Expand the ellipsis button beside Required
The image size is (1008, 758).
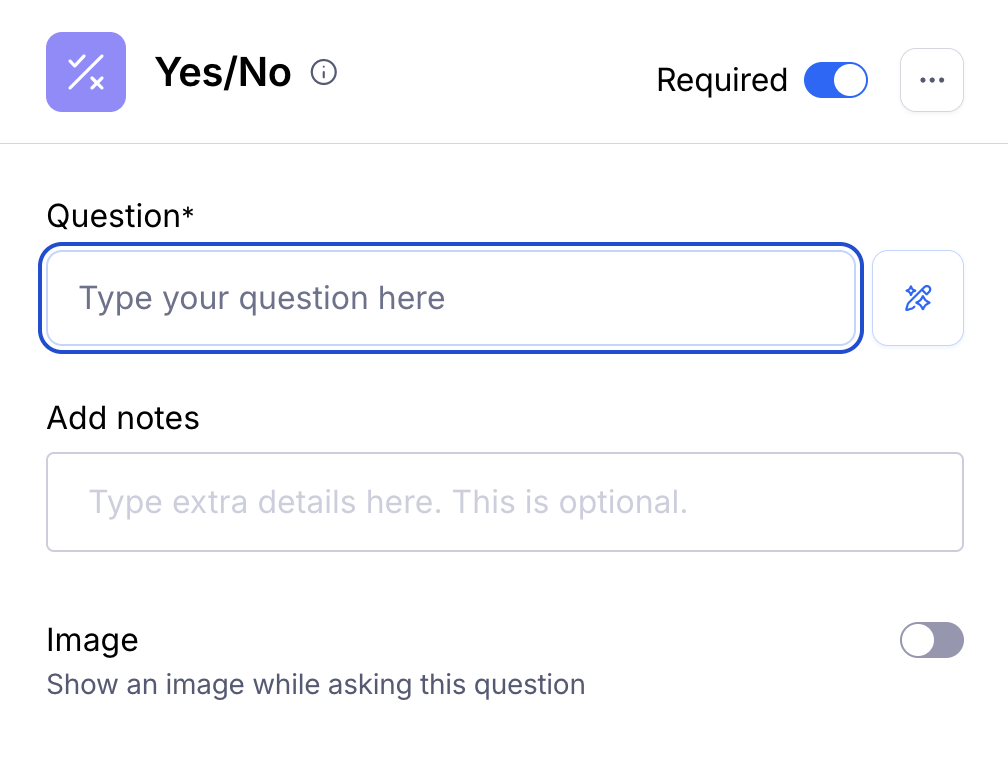click(931, 80)
